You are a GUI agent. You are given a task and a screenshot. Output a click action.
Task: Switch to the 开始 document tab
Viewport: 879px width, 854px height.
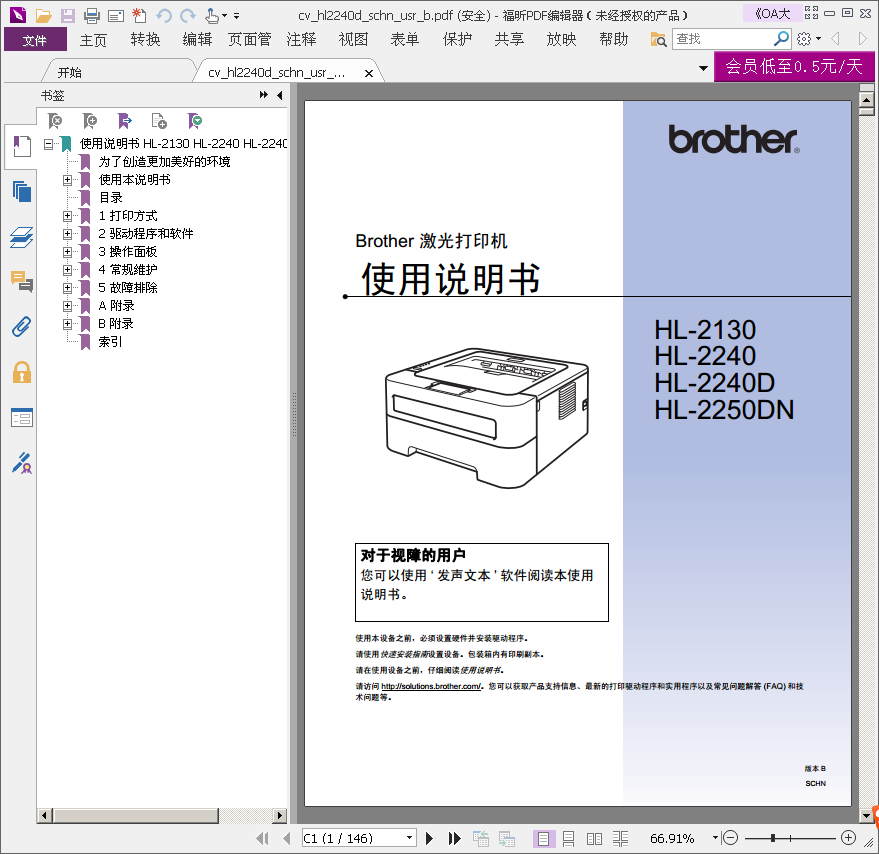click(x=70, y=72)
